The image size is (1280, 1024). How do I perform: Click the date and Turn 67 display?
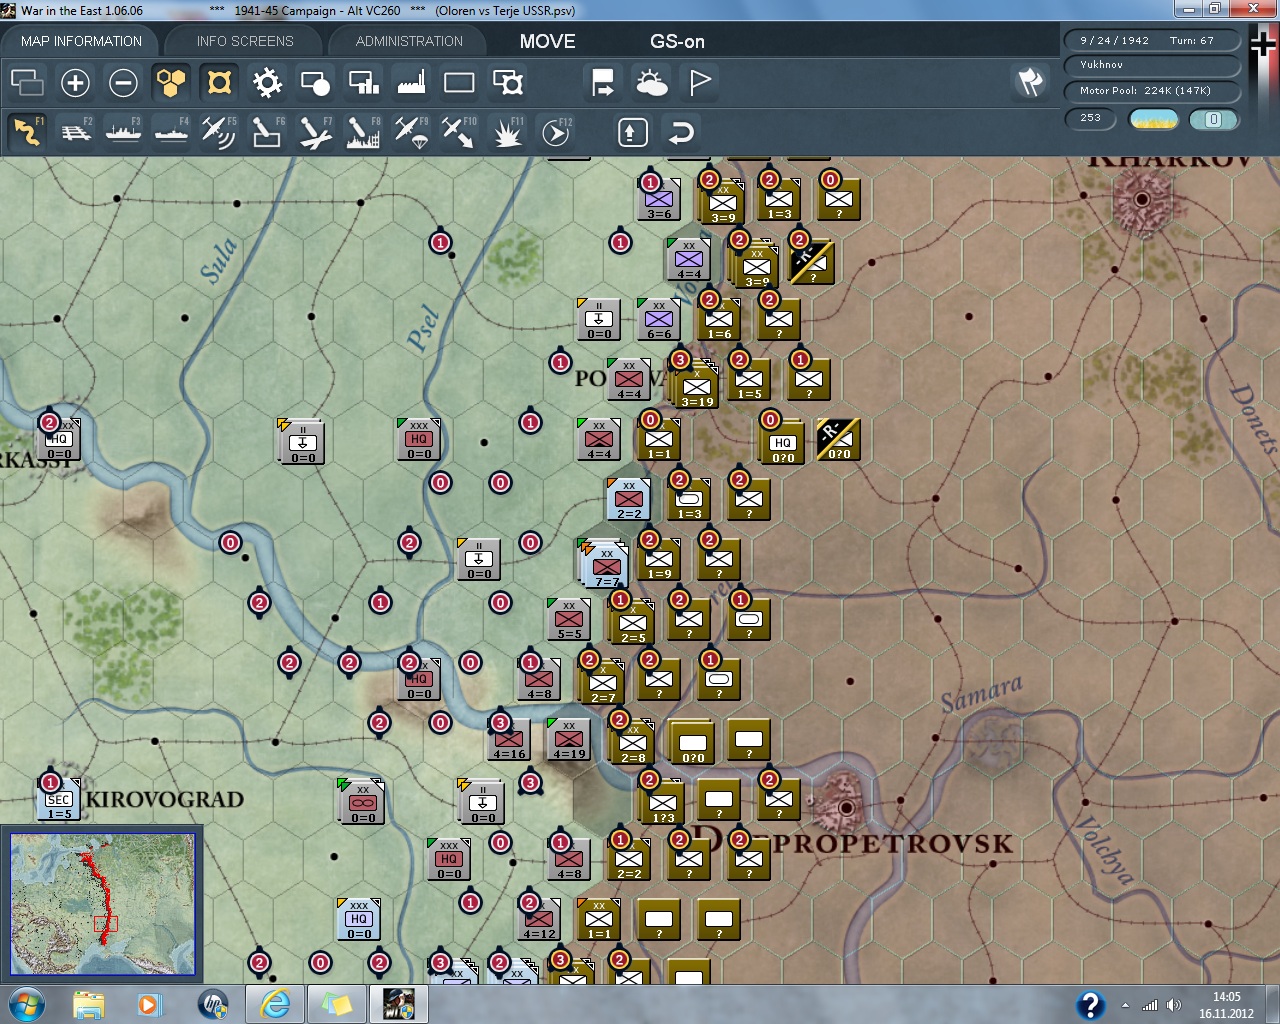[x=1151, y=41]
